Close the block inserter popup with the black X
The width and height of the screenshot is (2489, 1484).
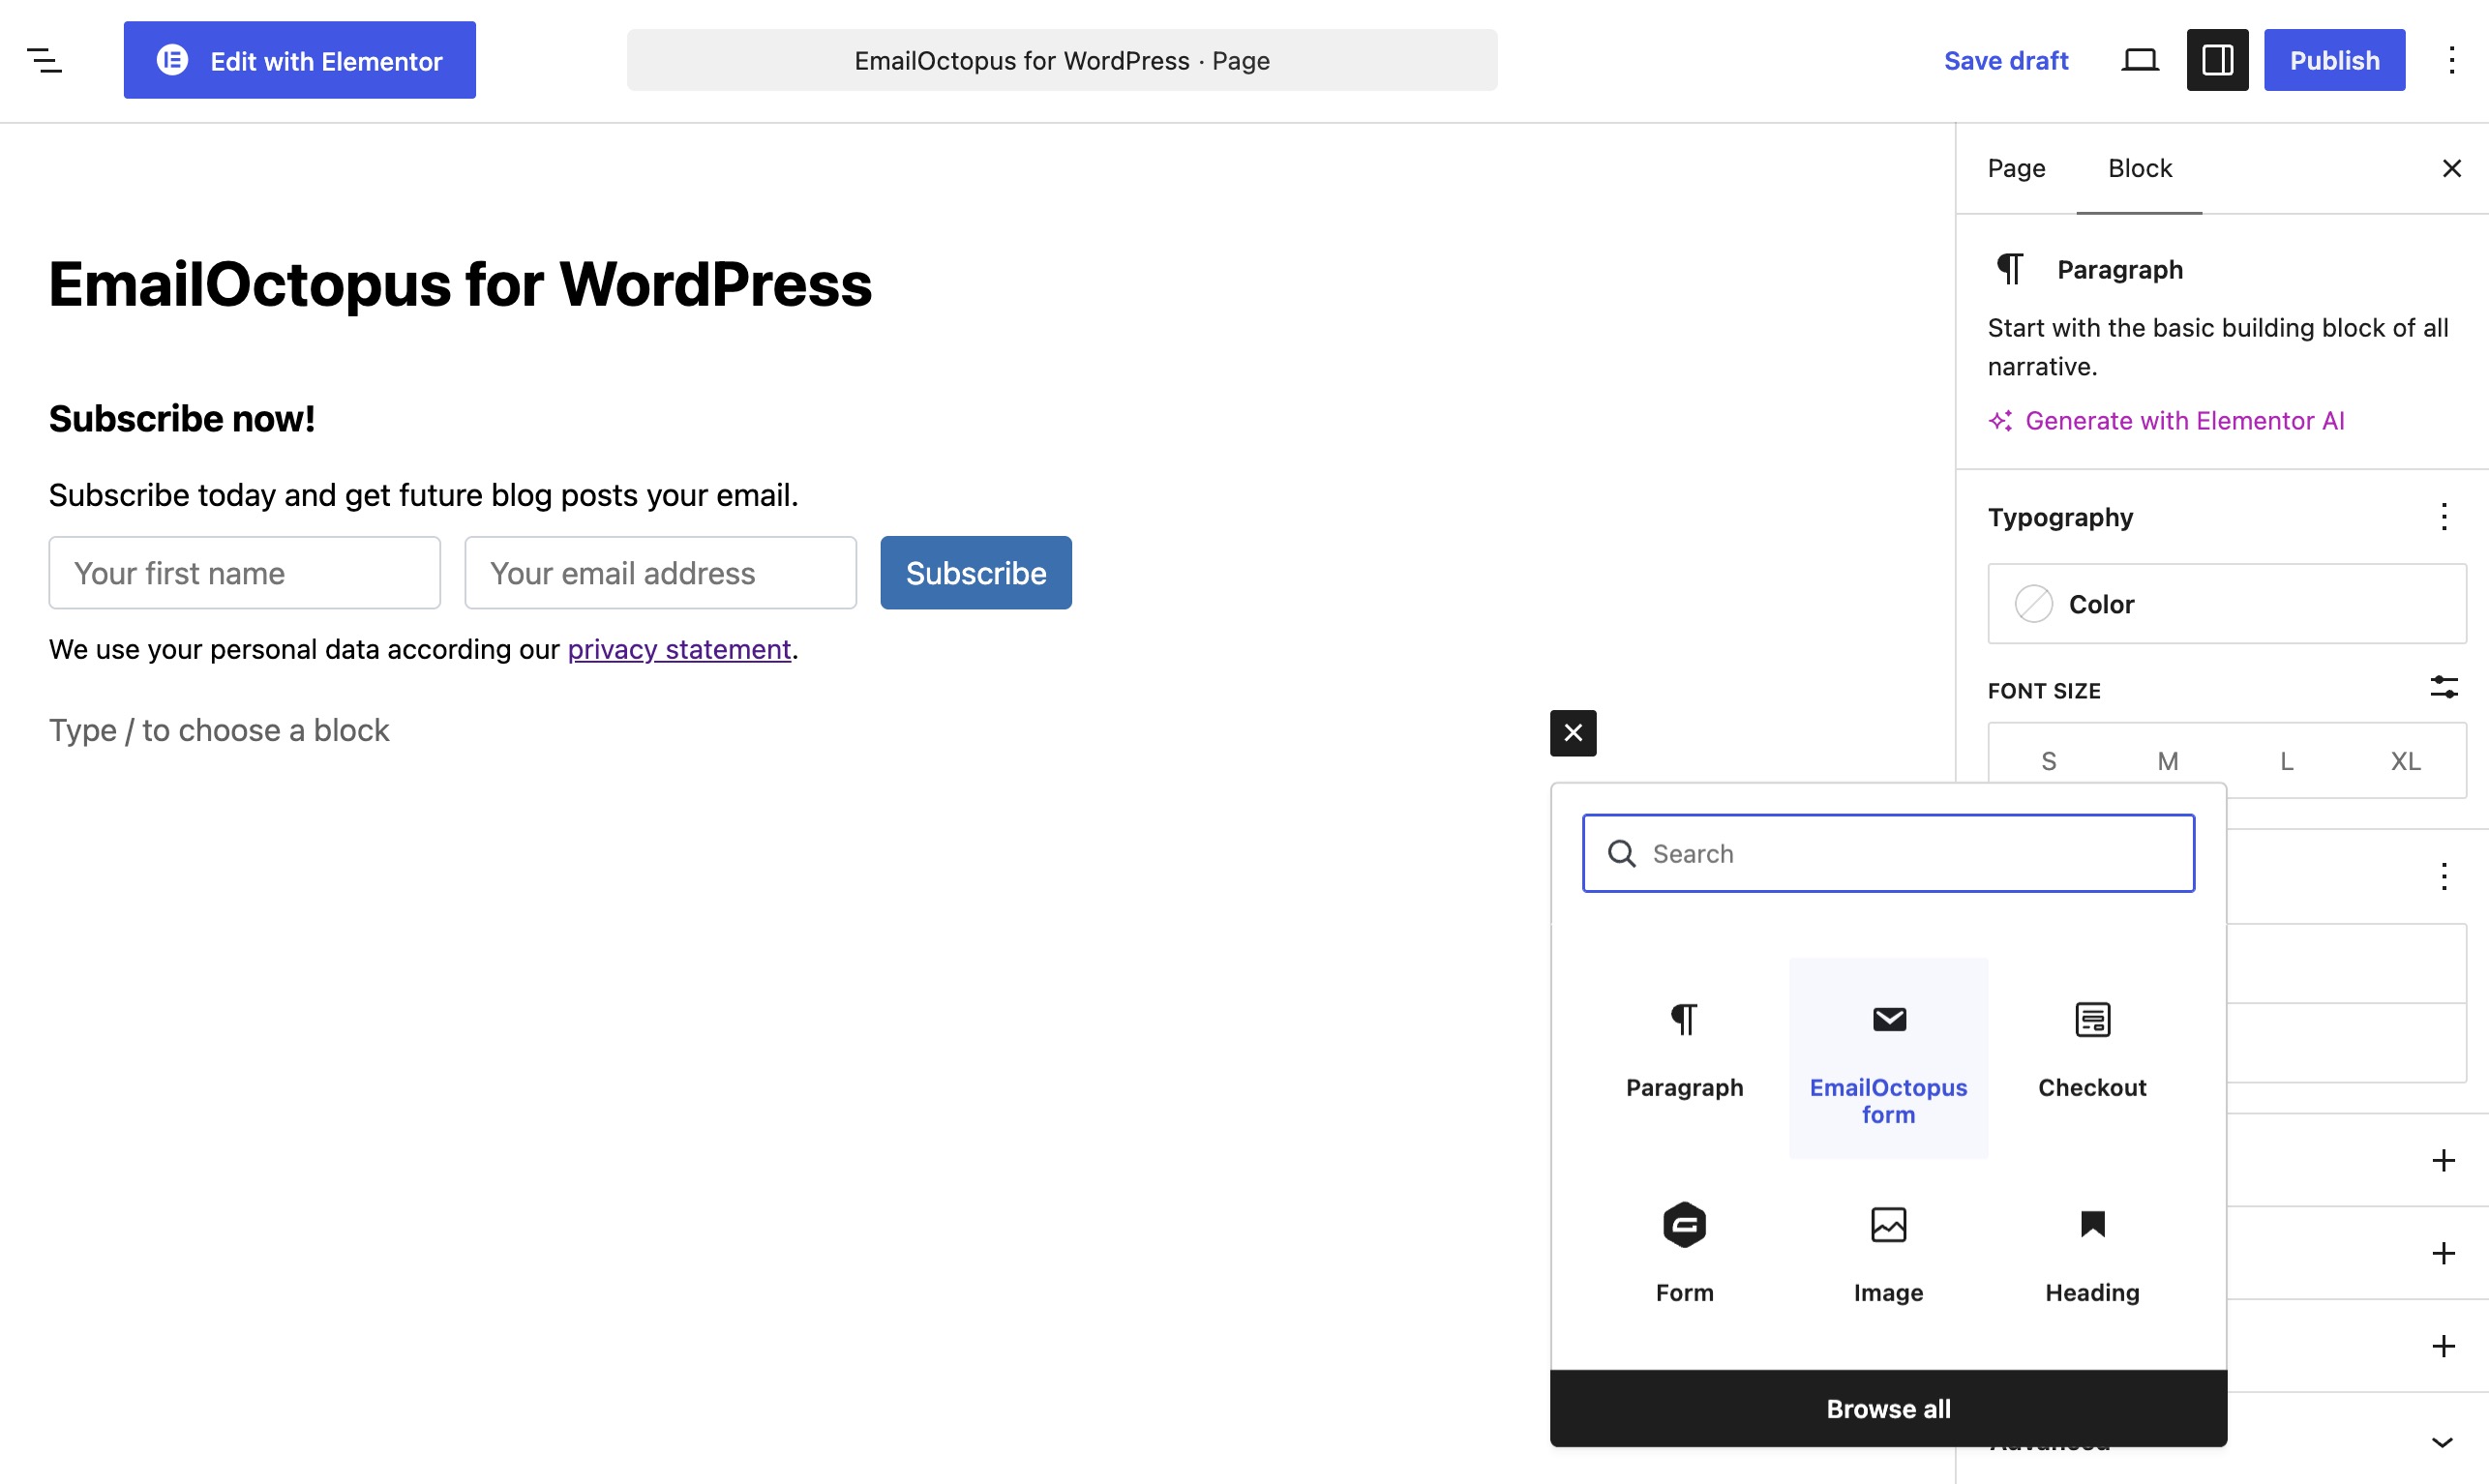[1573, 733]
